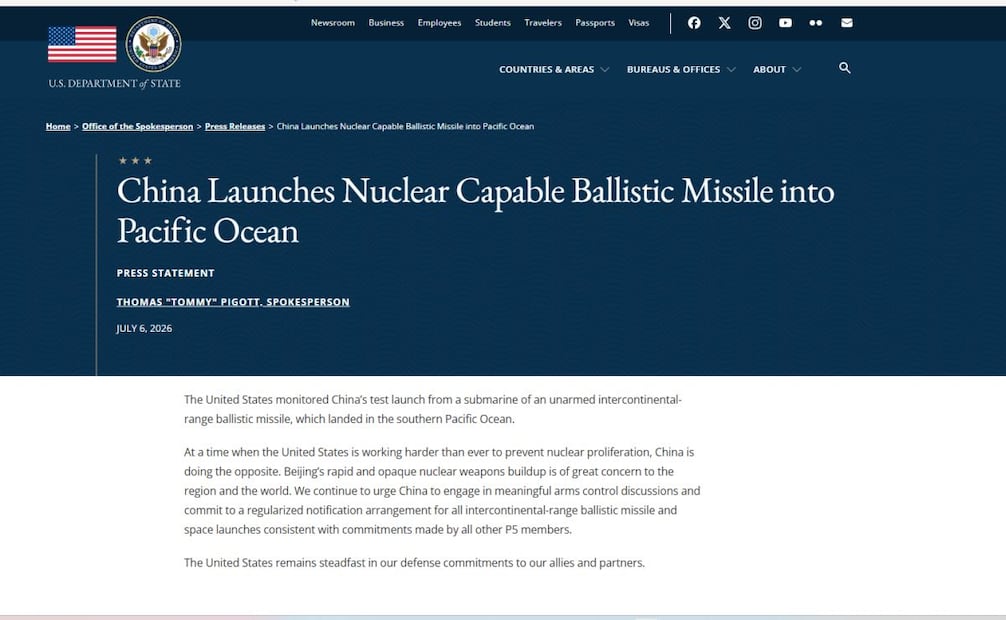This screenshot has width=1006, height=620.
Task: Open the Passports menu item
Action: pos(595,23)
